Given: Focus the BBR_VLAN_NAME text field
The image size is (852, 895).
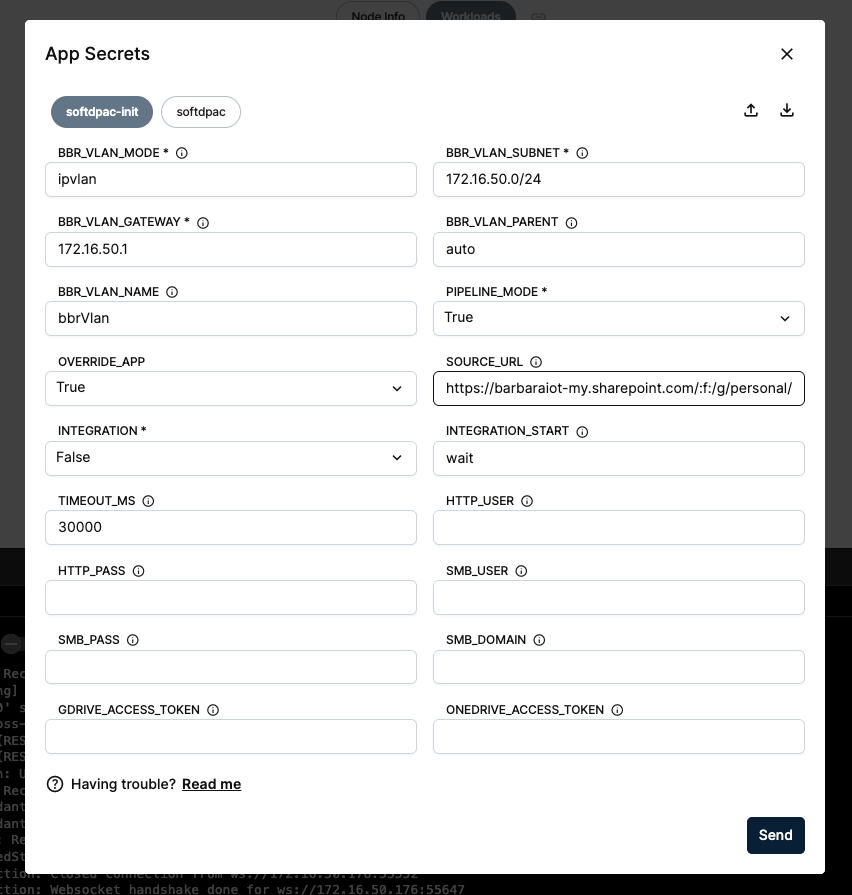Looking at the screenshot, I should [x=231, y=319].
